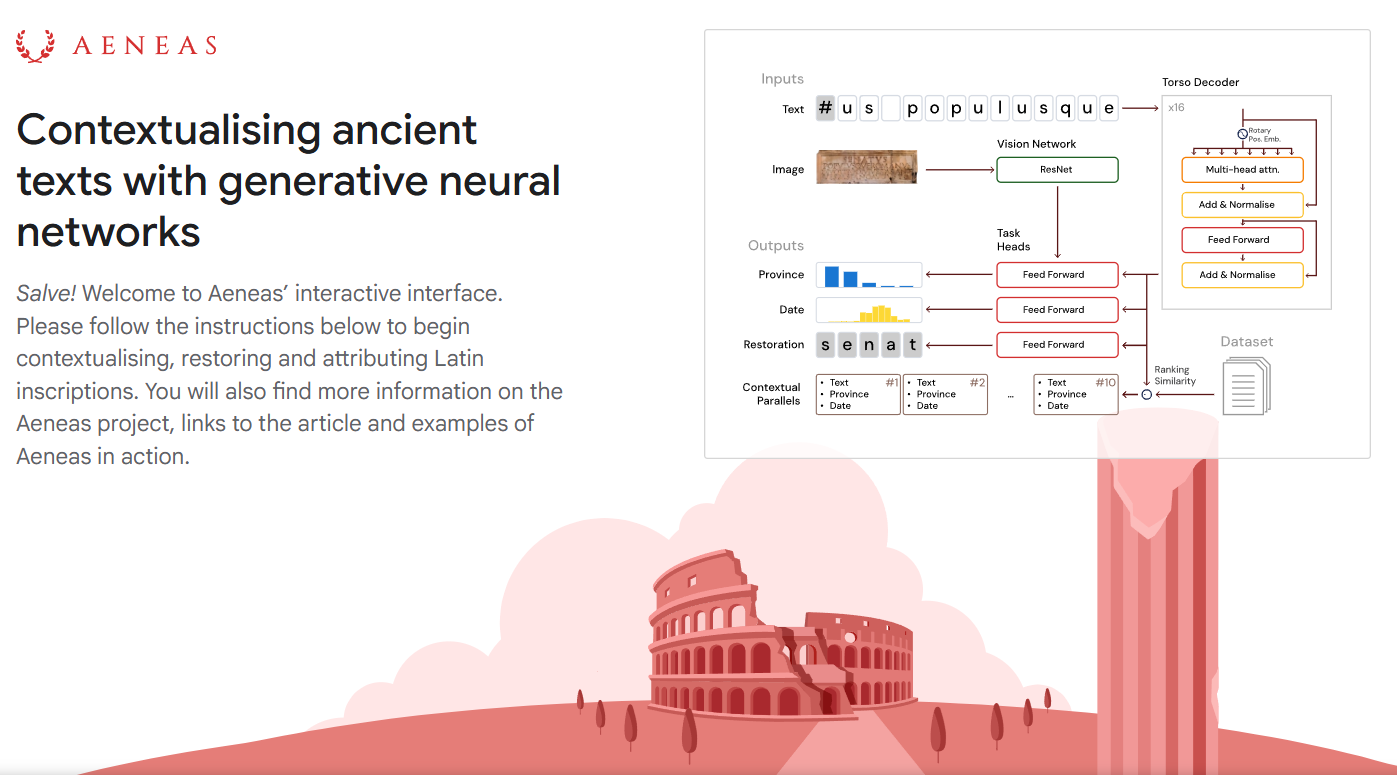This screenshot has width=1397, height=775.
Task: Click the Restoration 'senat' letter tiles
Action: point(869,345)
